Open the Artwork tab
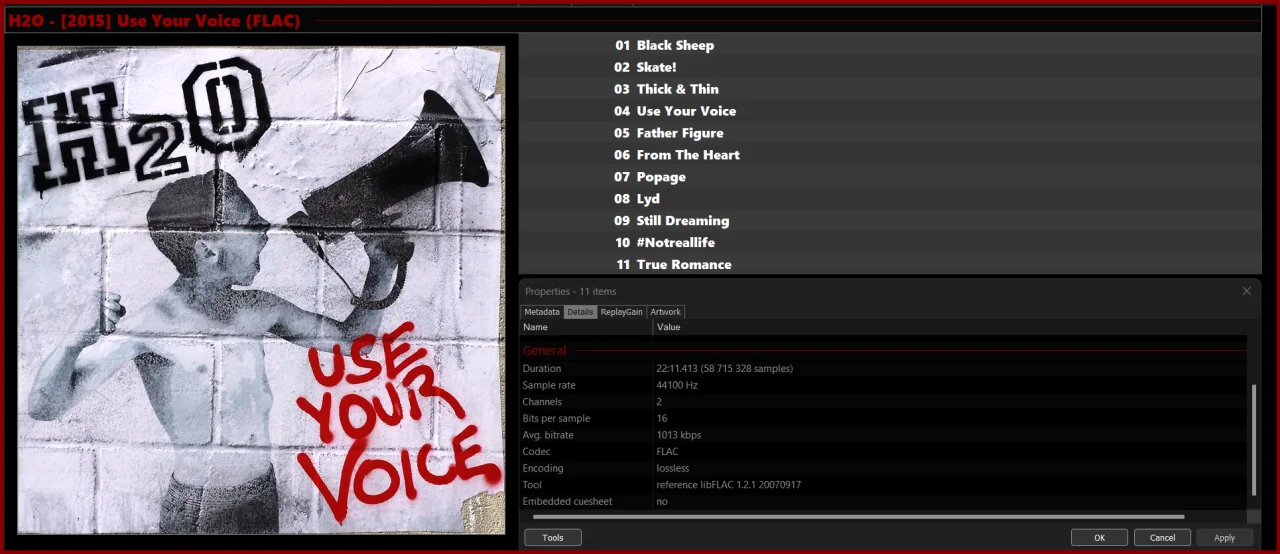The width and height of the screenshot is (1280, 554). coord(666,312)
